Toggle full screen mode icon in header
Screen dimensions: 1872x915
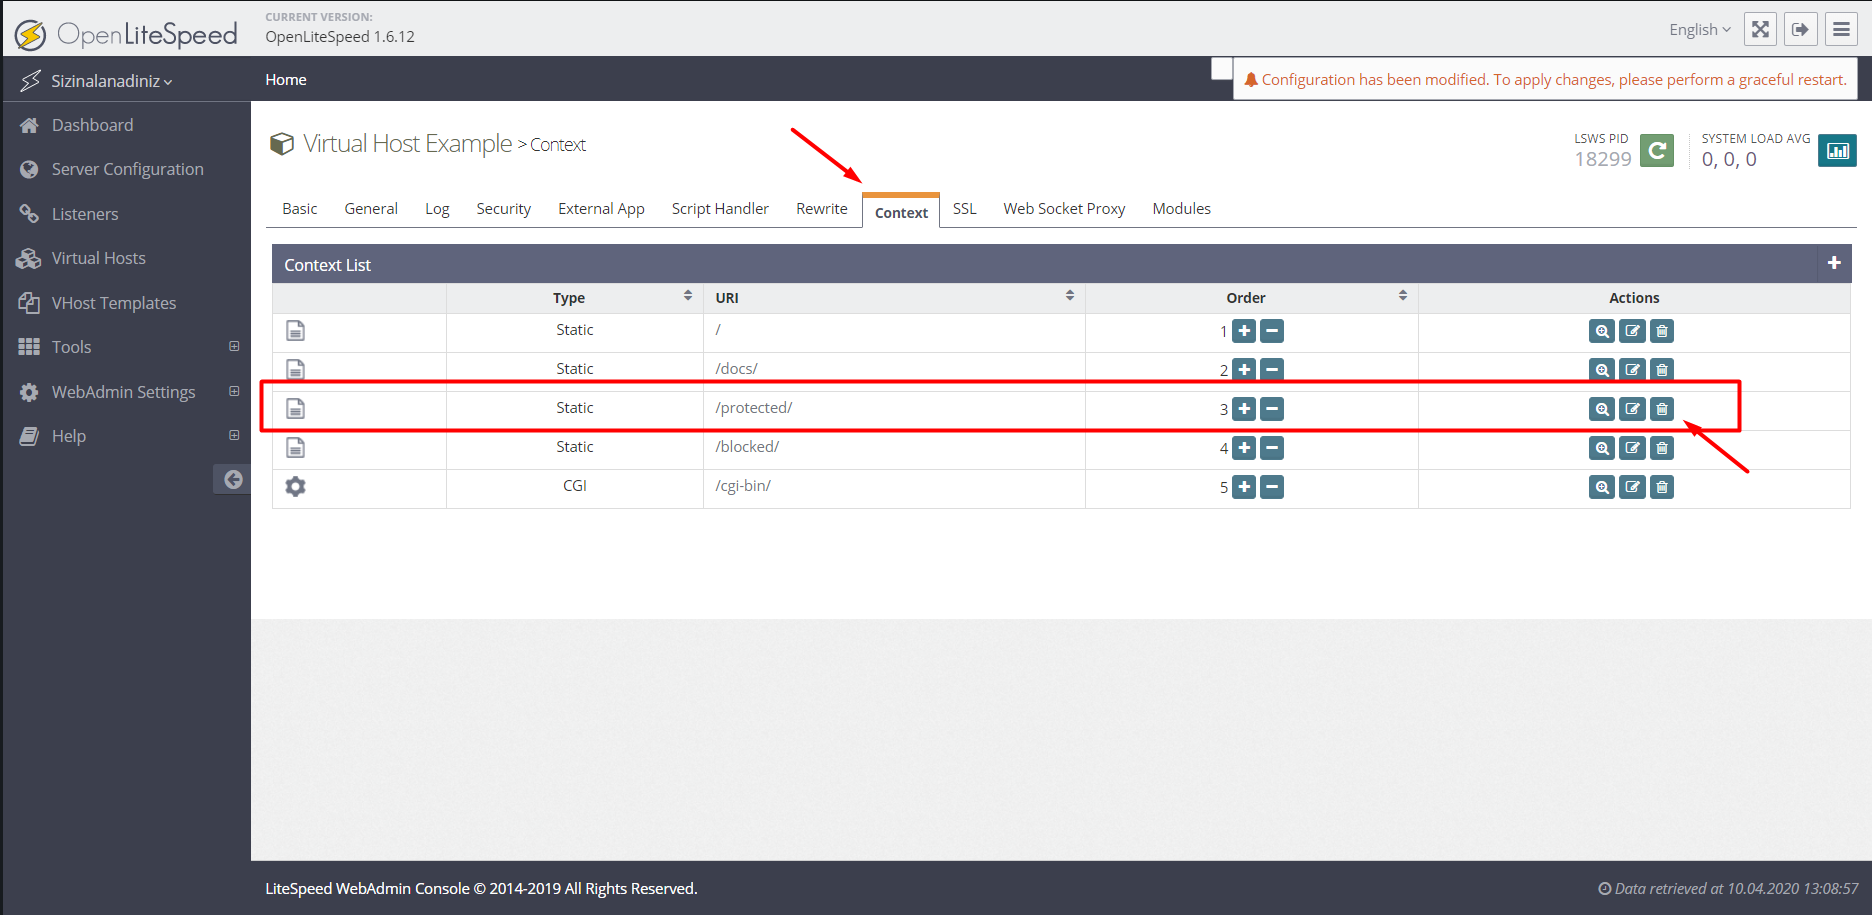click(1760, 30)
